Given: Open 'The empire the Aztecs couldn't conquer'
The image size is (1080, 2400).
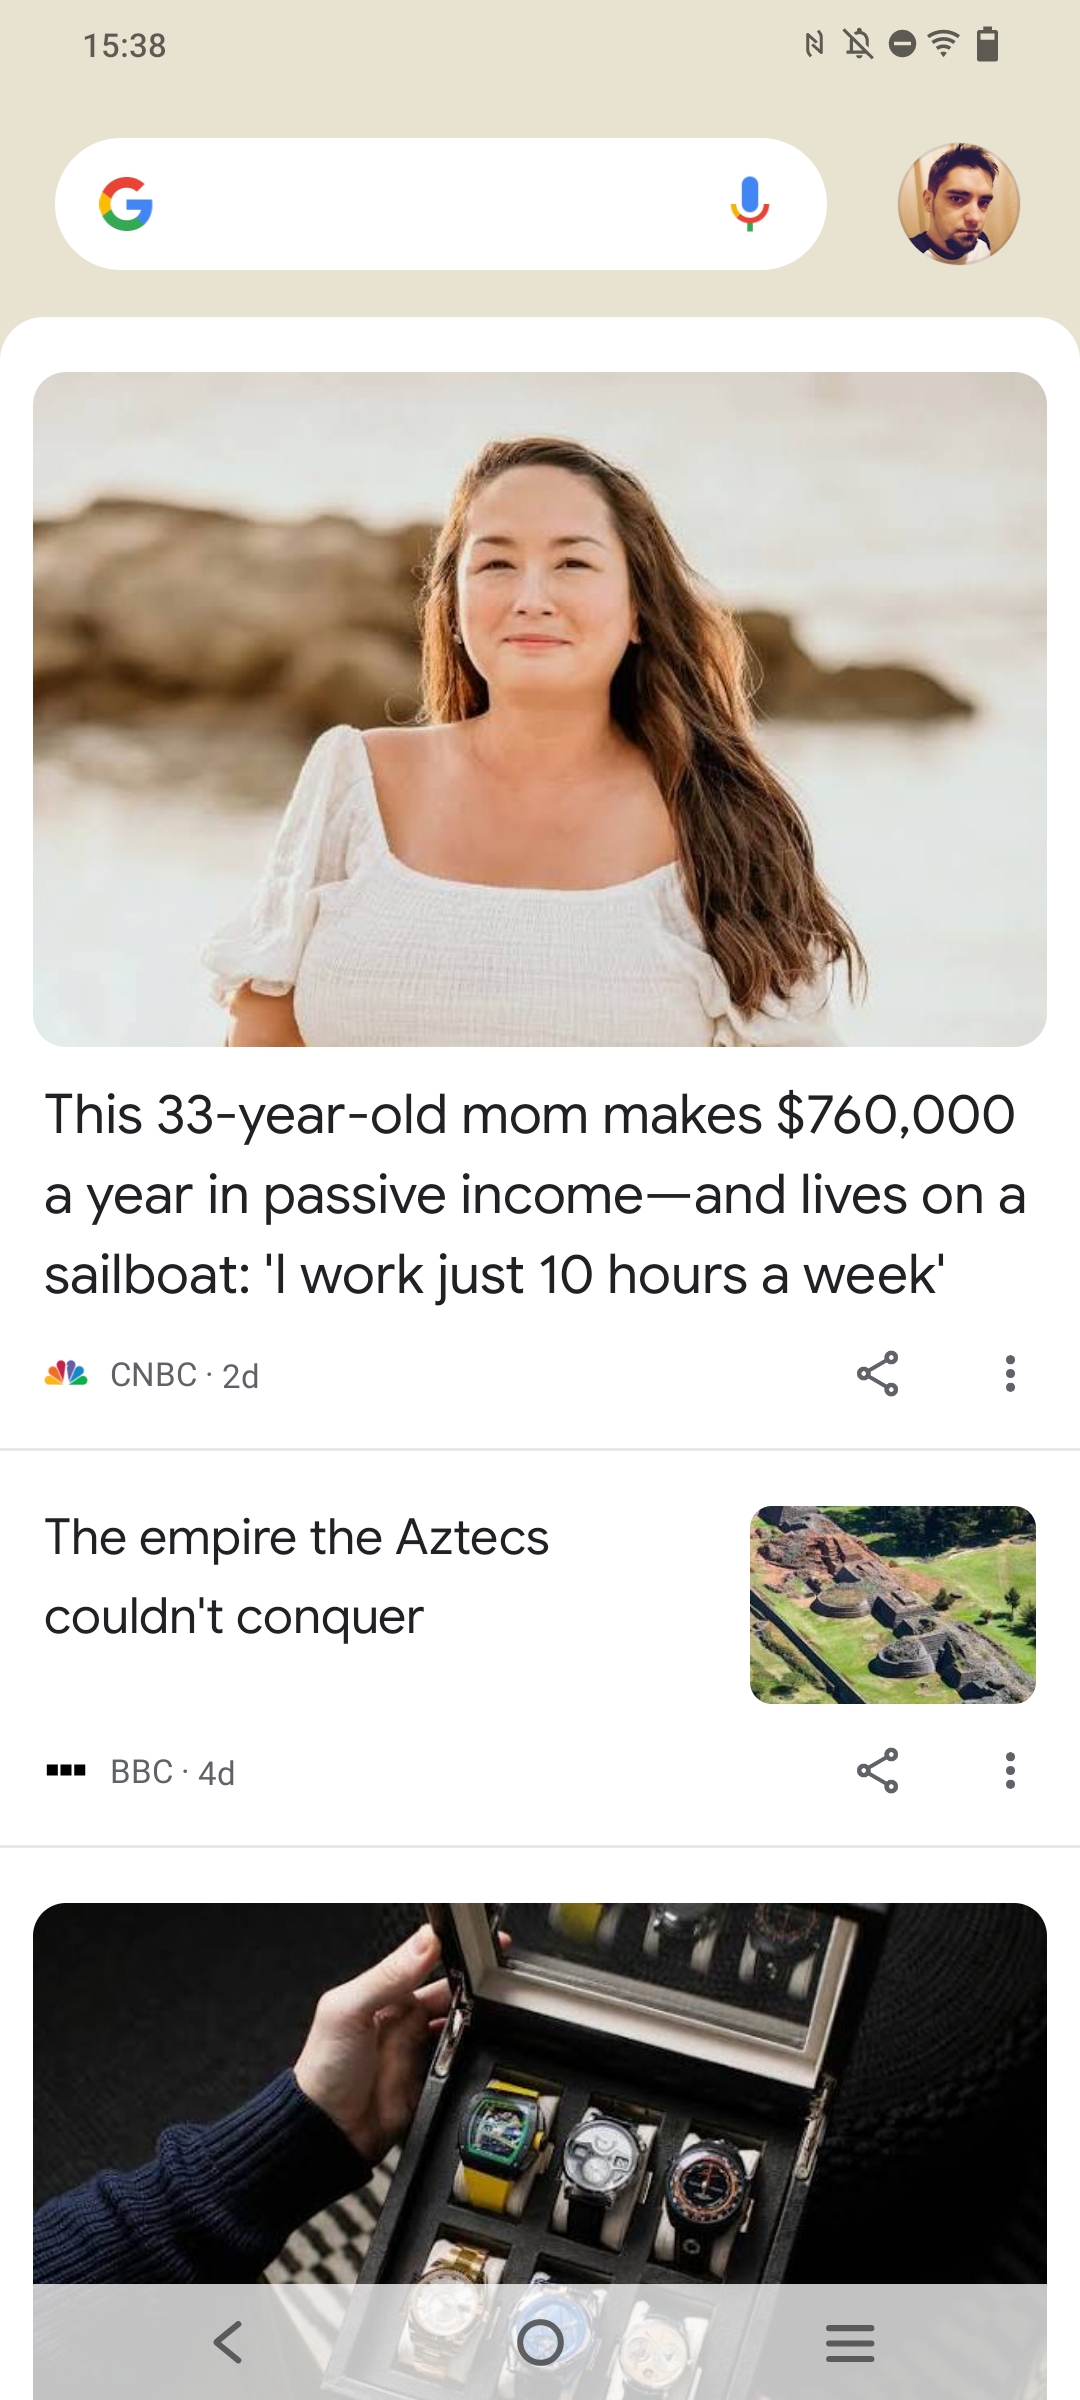Looking at the screenshot, I should point(297,1577).
